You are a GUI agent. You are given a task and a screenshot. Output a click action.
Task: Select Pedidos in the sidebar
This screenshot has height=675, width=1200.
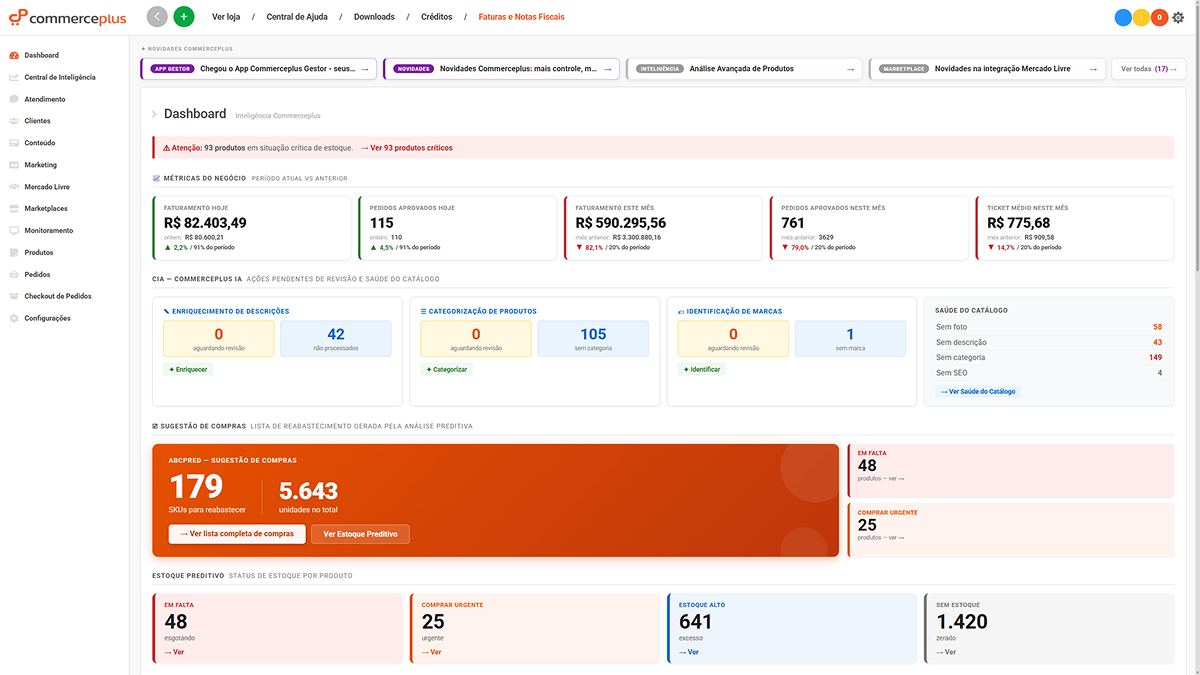point(37,274)
